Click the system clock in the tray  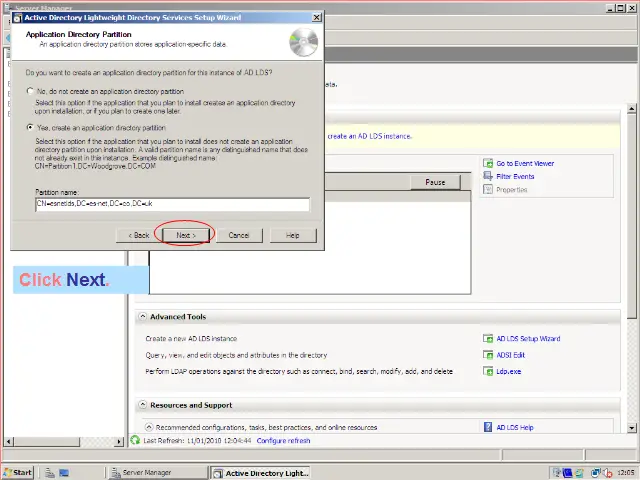pyautogui.click(x=625, y=473)
